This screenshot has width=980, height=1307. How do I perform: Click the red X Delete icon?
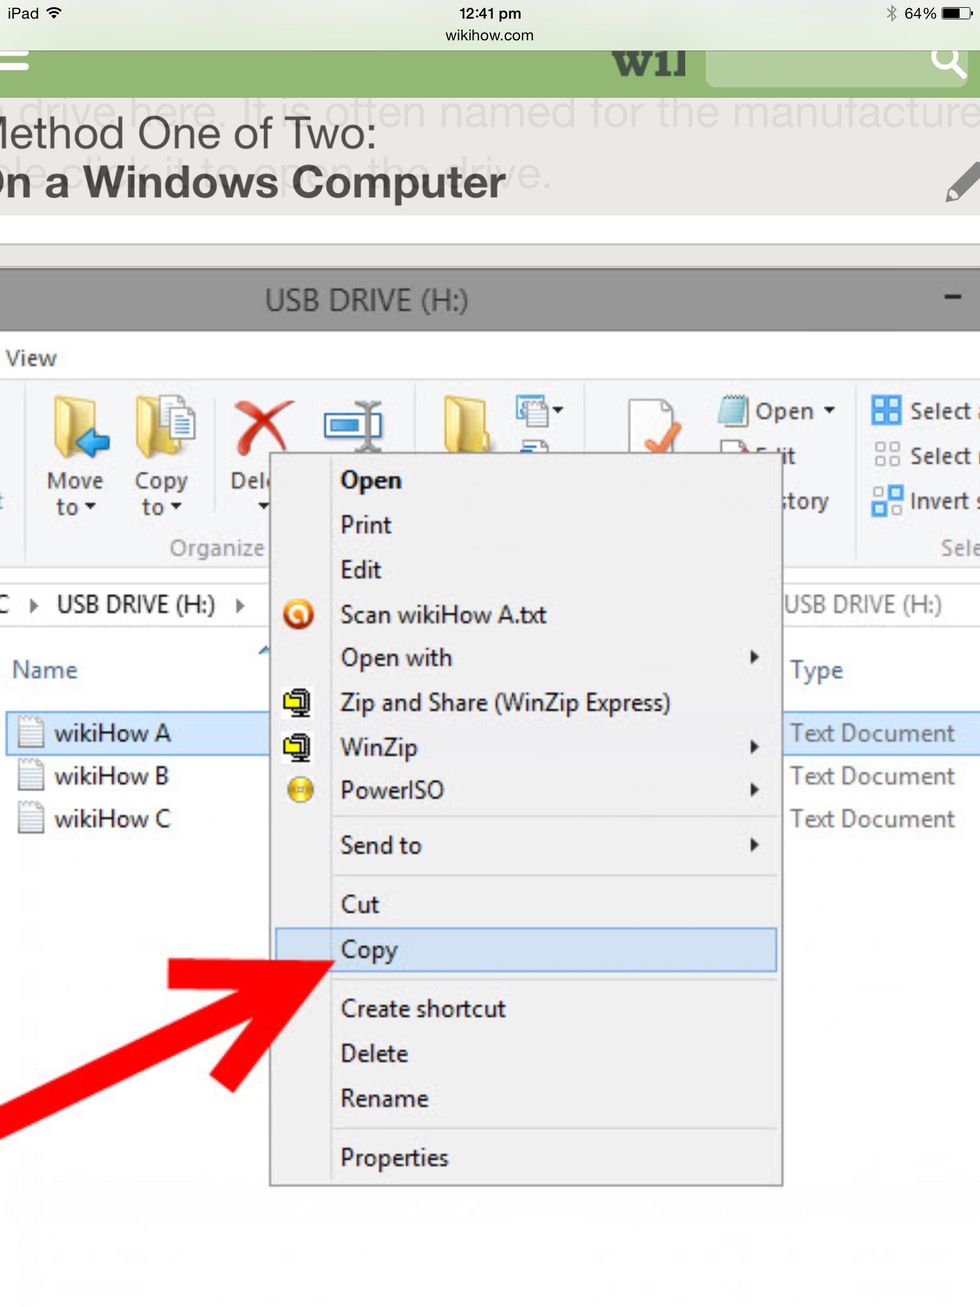(262, 427)
